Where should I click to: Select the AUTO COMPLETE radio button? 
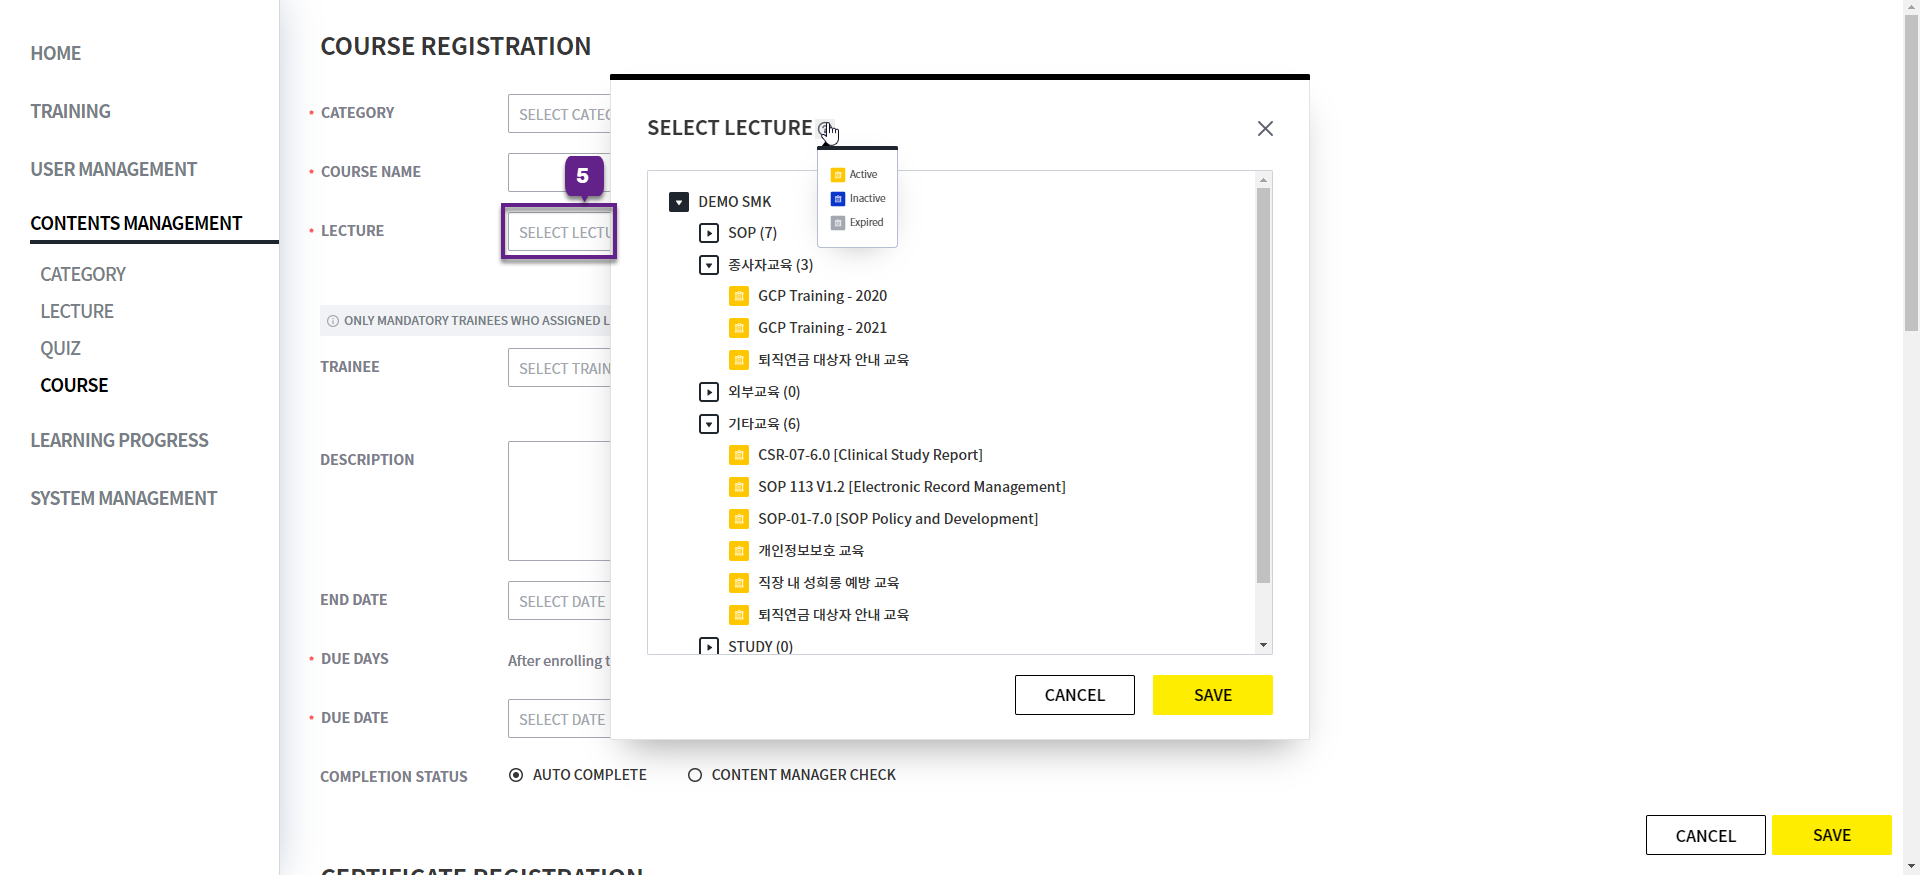click(516, 775)
